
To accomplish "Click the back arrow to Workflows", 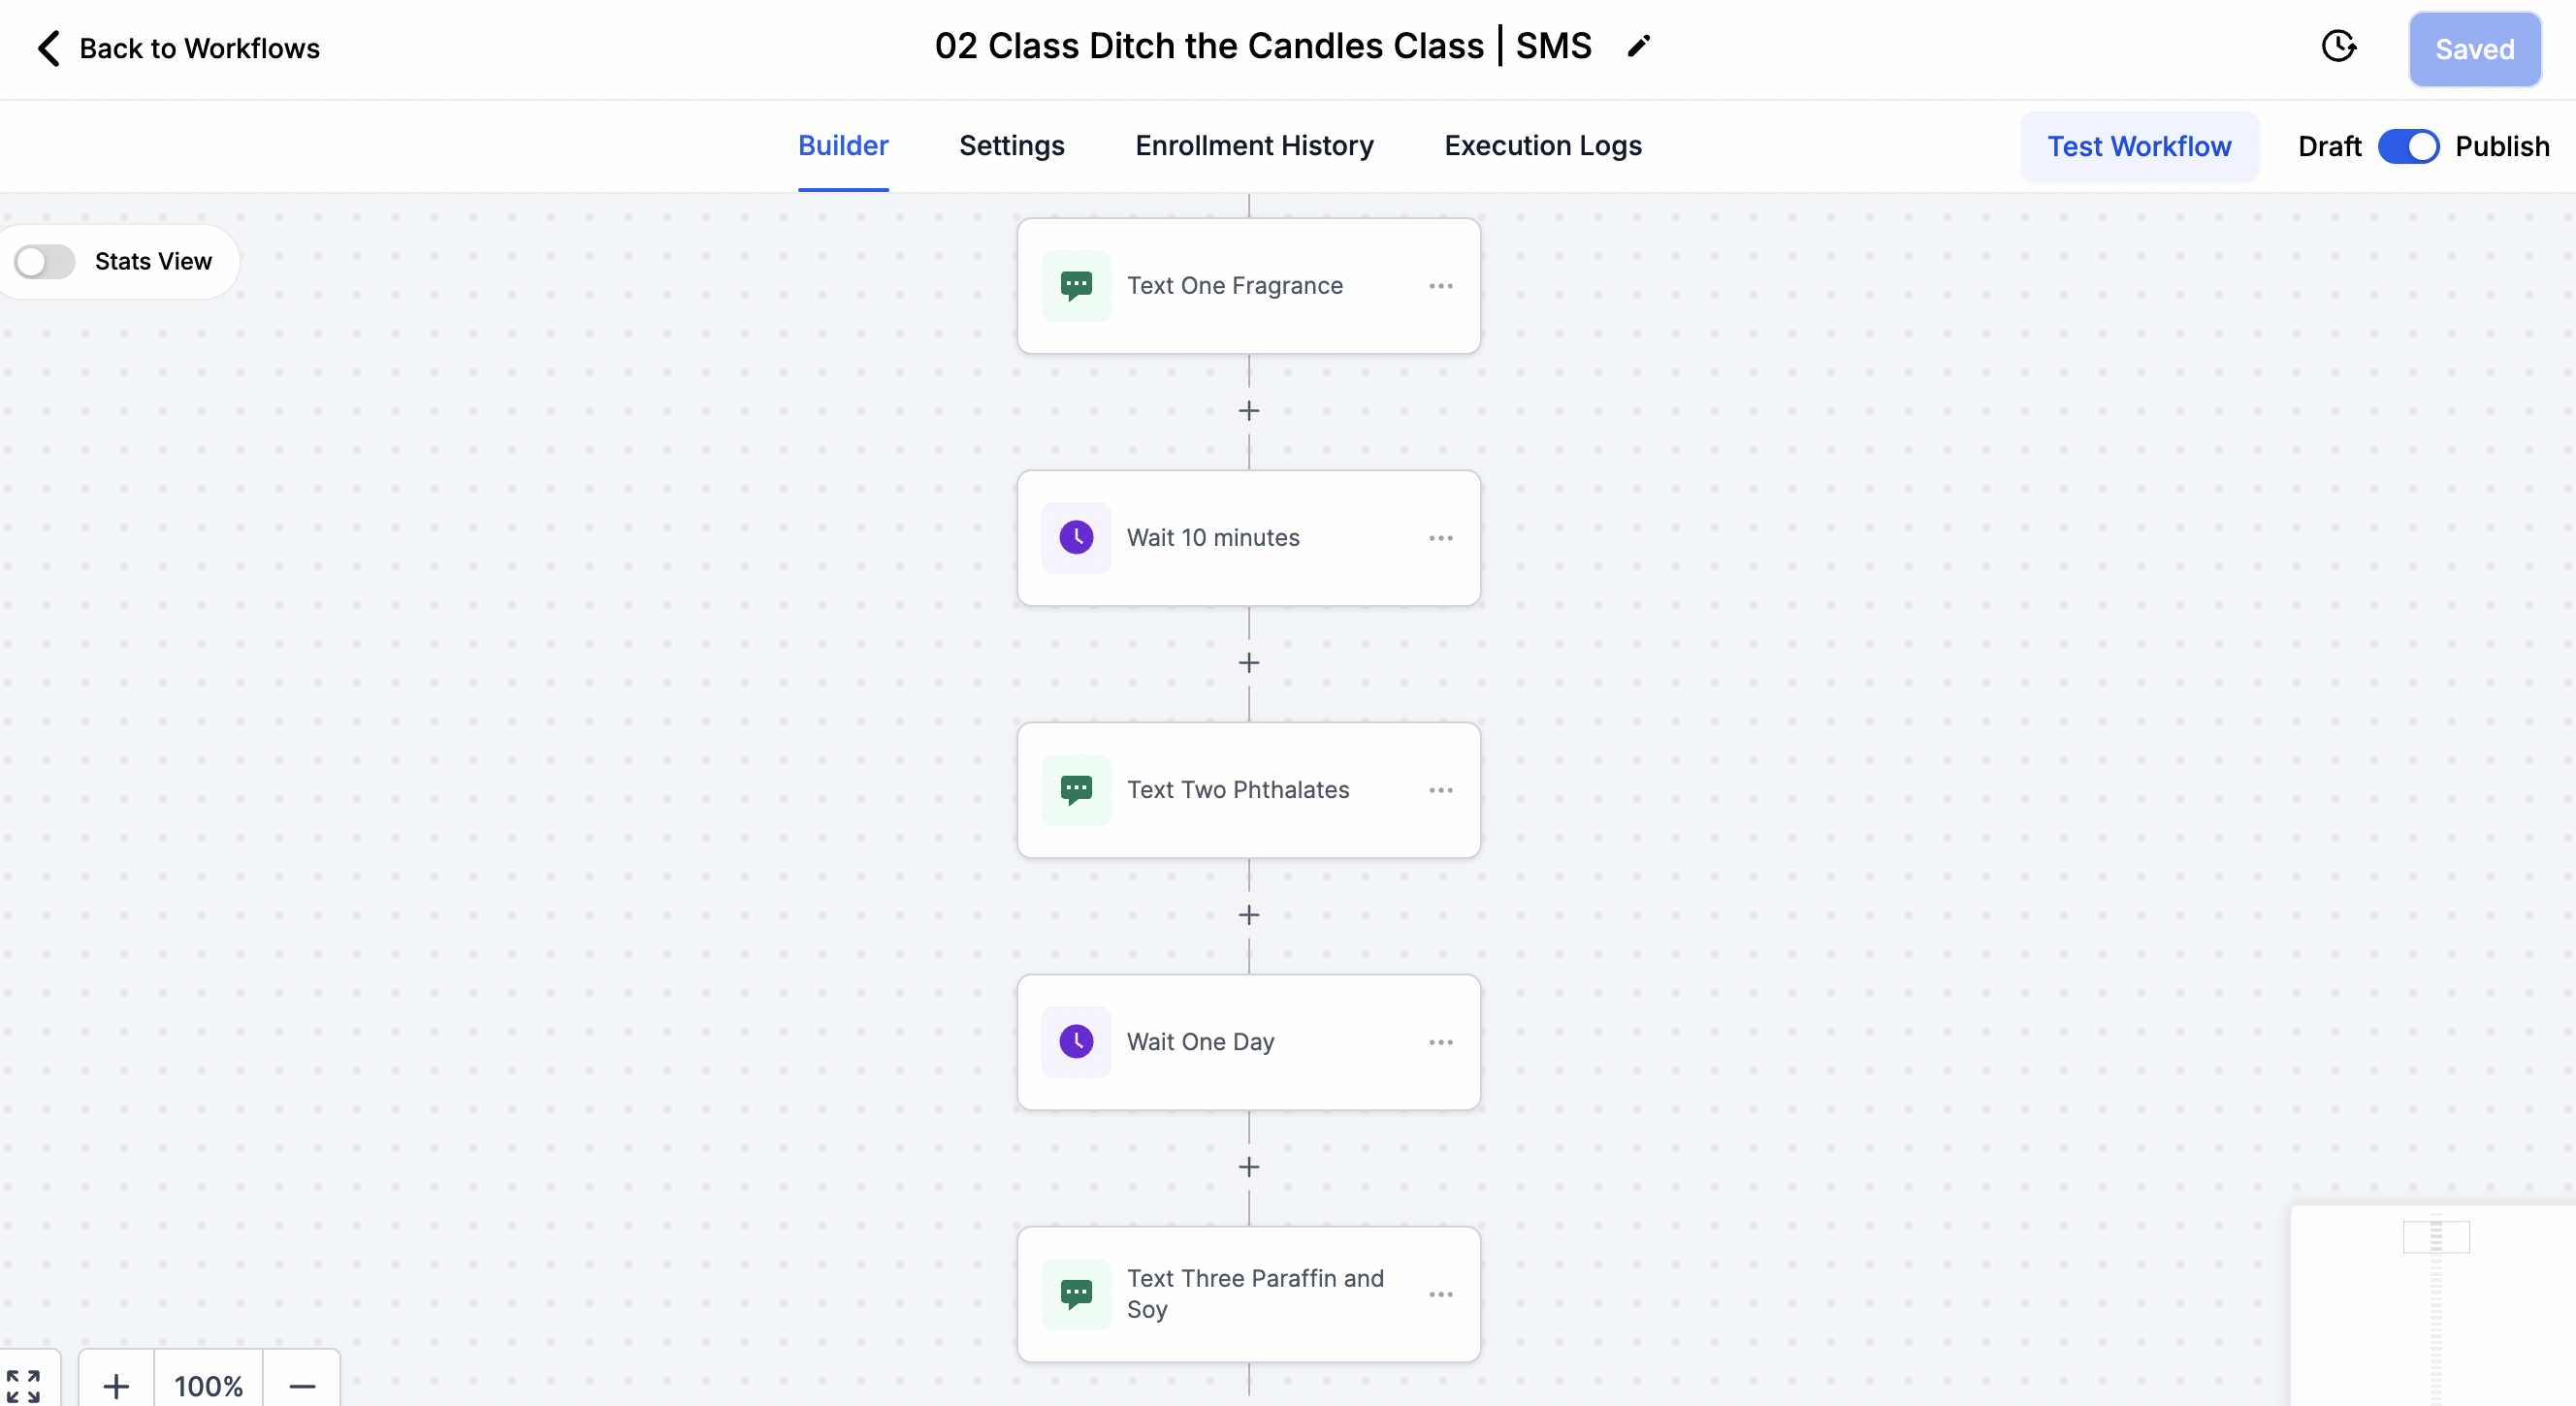I will [x=48, y=48].
